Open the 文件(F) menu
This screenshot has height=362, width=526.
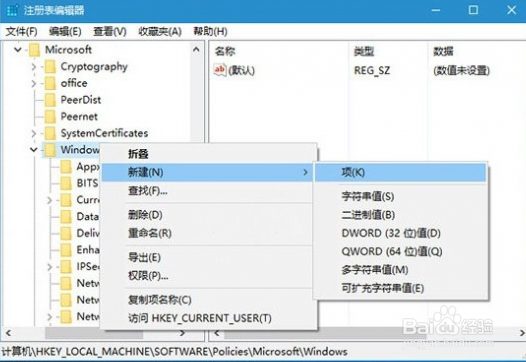(22, 32)
